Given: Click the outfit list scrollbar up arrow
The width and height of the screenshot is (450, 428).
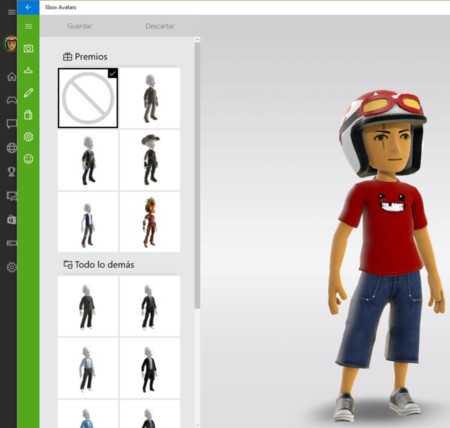Looking at the screenshot, I should point(197,39).
